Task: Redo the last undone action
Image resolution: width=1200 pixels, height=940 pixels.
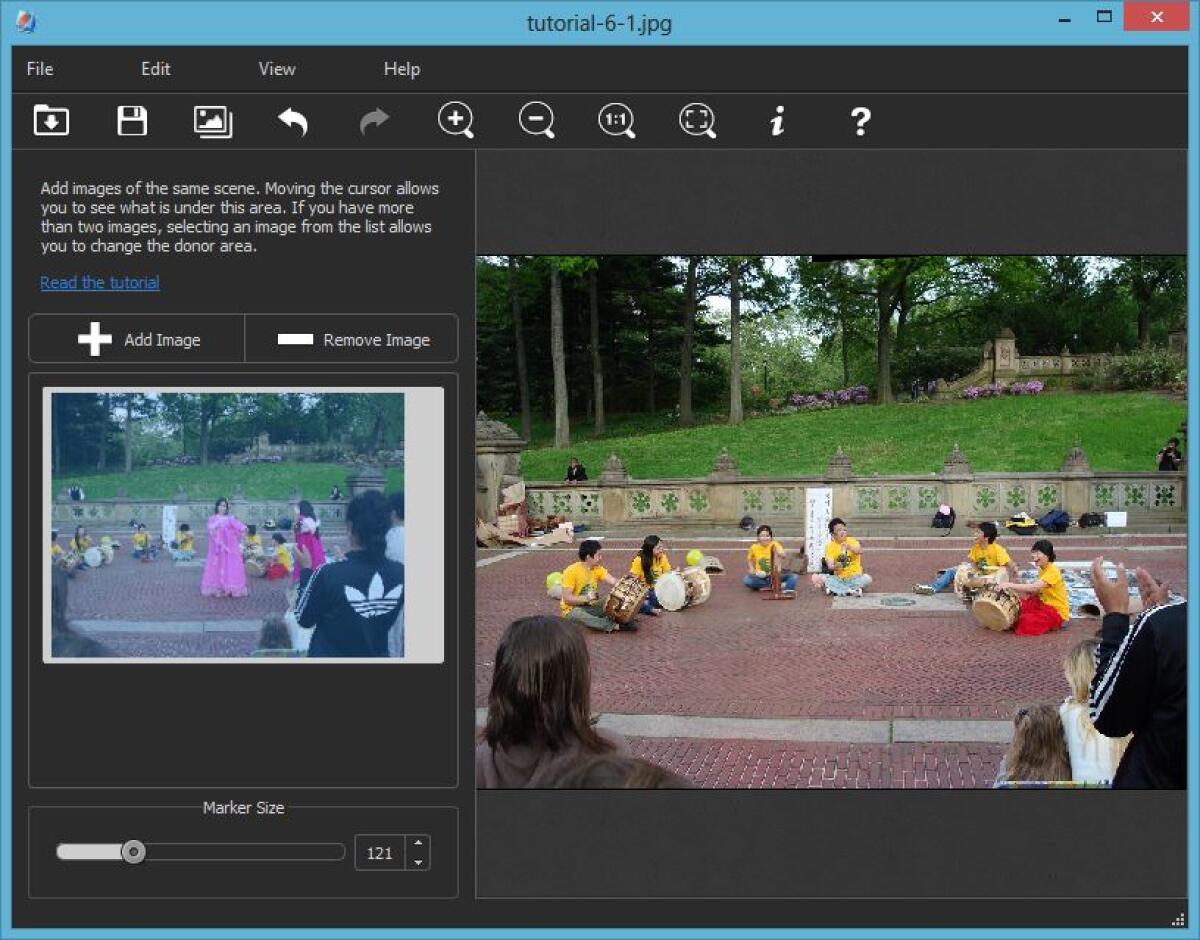Action: [373, 120]
